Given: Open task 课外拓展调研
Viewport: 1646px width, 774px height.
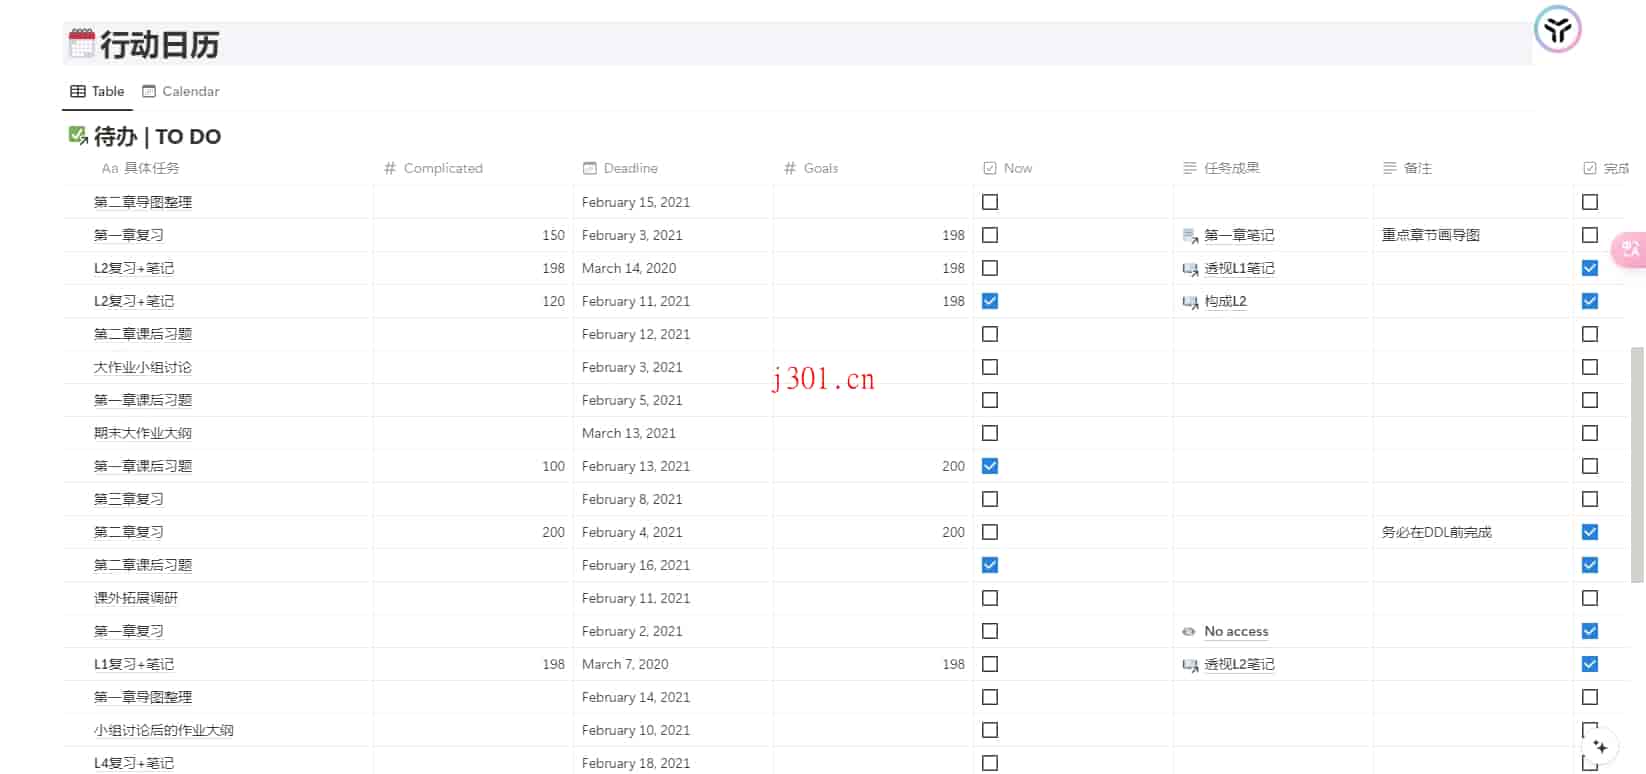Looking at the screenshot, I should pos(136,598).
